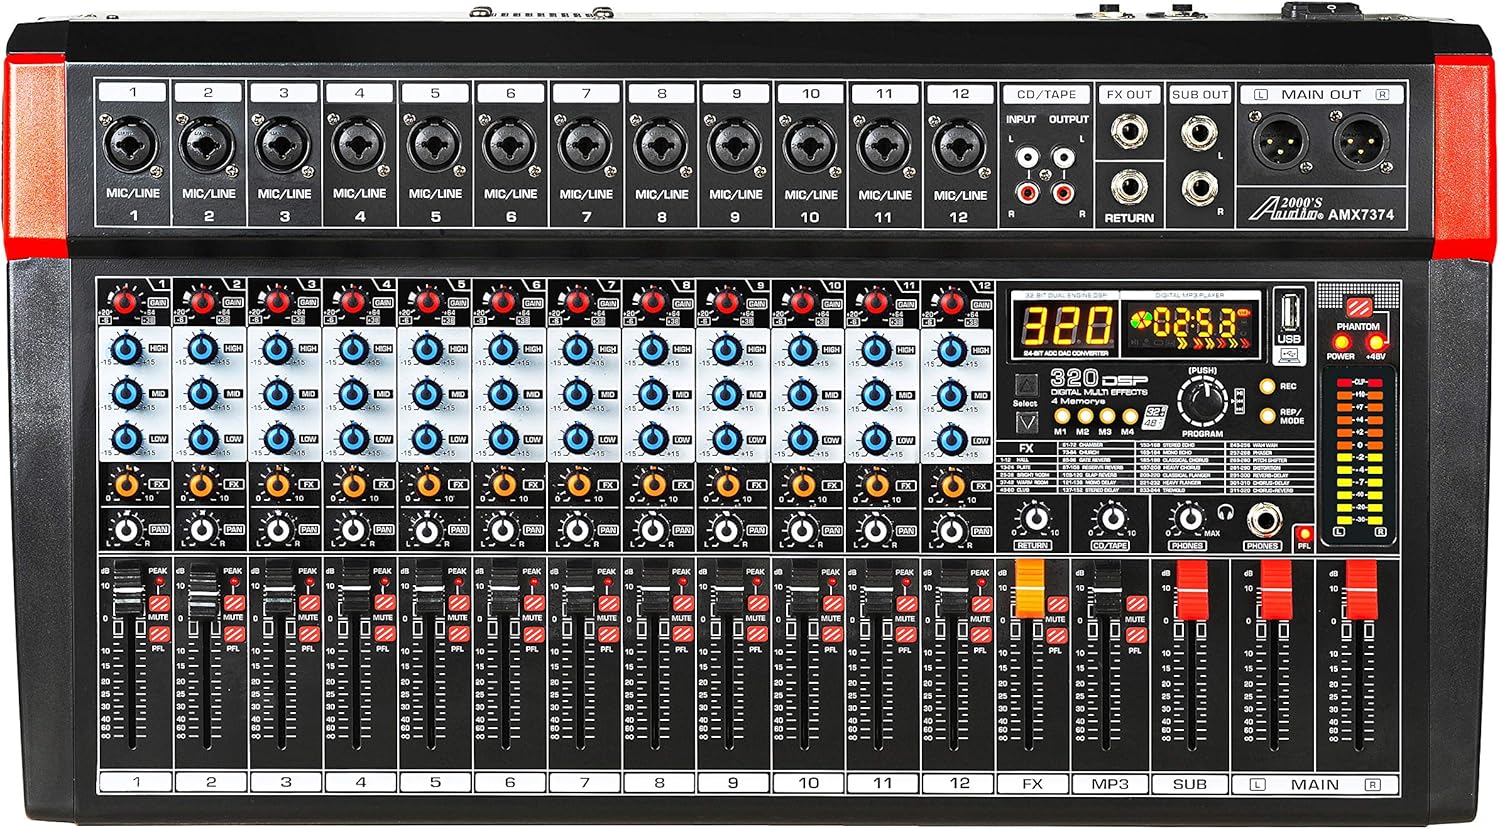Screen dimensions: 1500x829
Task: Click the 320 DSP numeric display
Action: tap(1066, 326)
